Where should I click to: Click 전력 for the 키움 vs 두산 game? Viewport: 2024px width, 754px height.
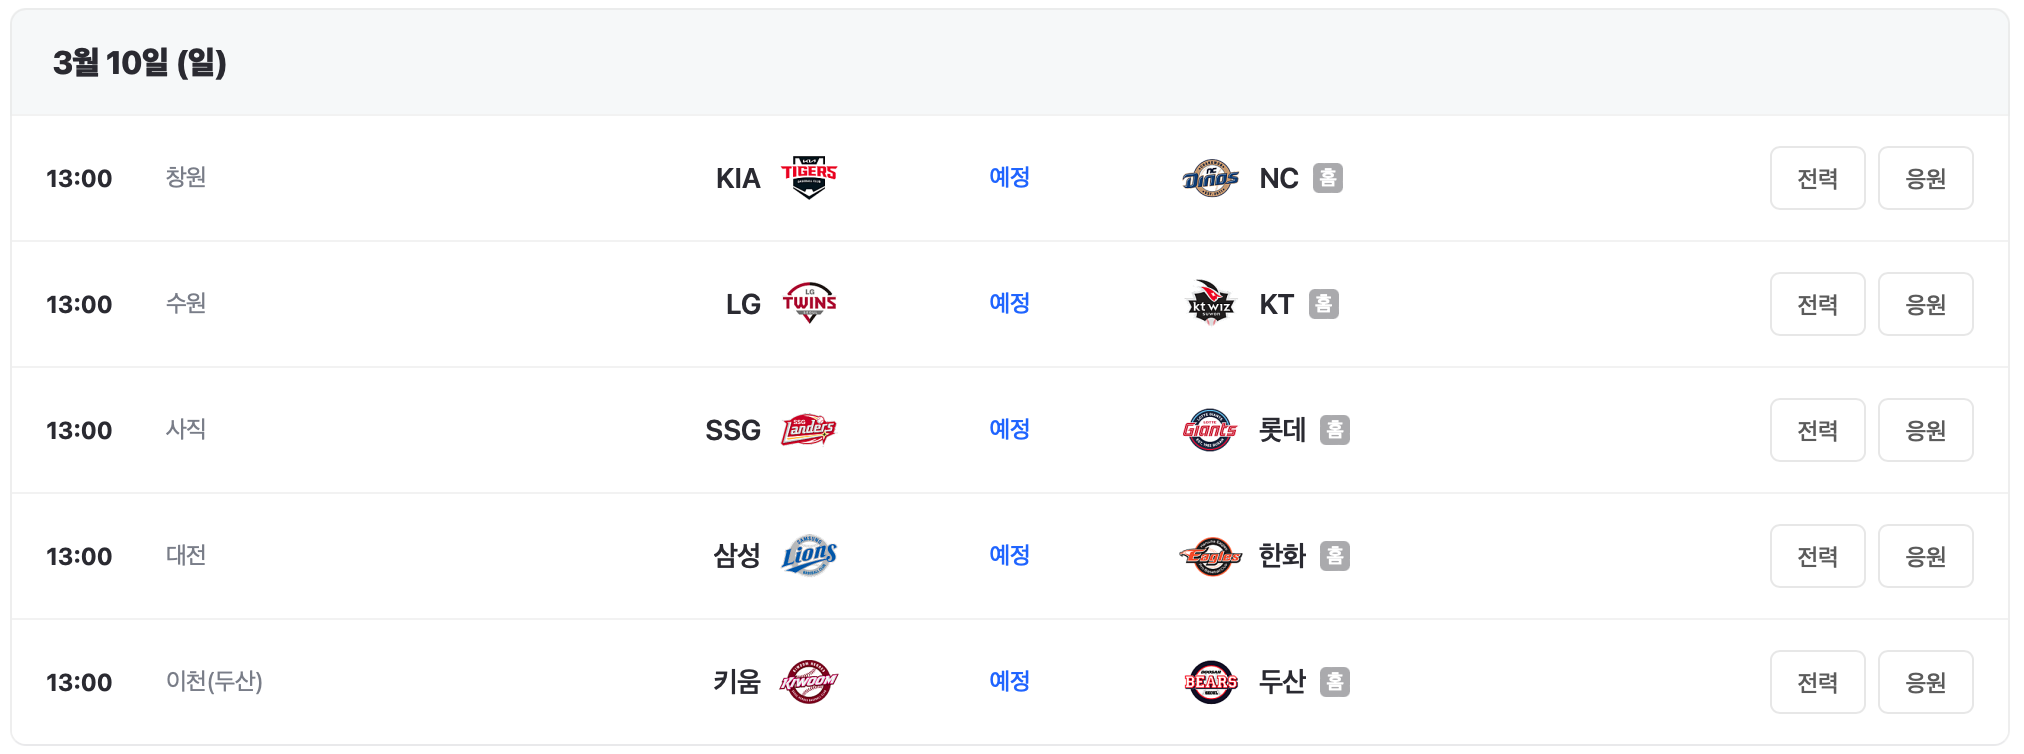(x=1817, y=681)
